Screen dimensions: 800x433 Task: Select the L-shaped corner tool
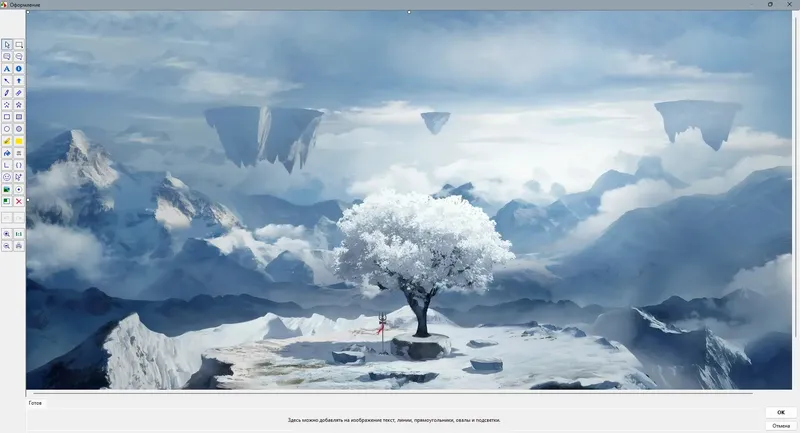point(7,165)
